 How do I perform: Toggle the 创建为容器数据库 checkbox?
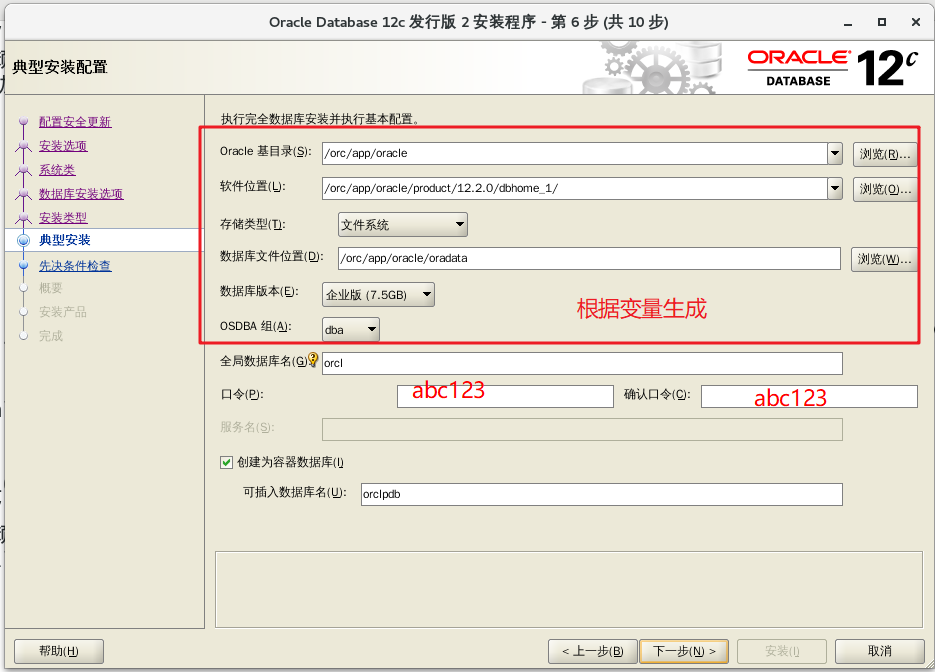click(x=226, y=462)
